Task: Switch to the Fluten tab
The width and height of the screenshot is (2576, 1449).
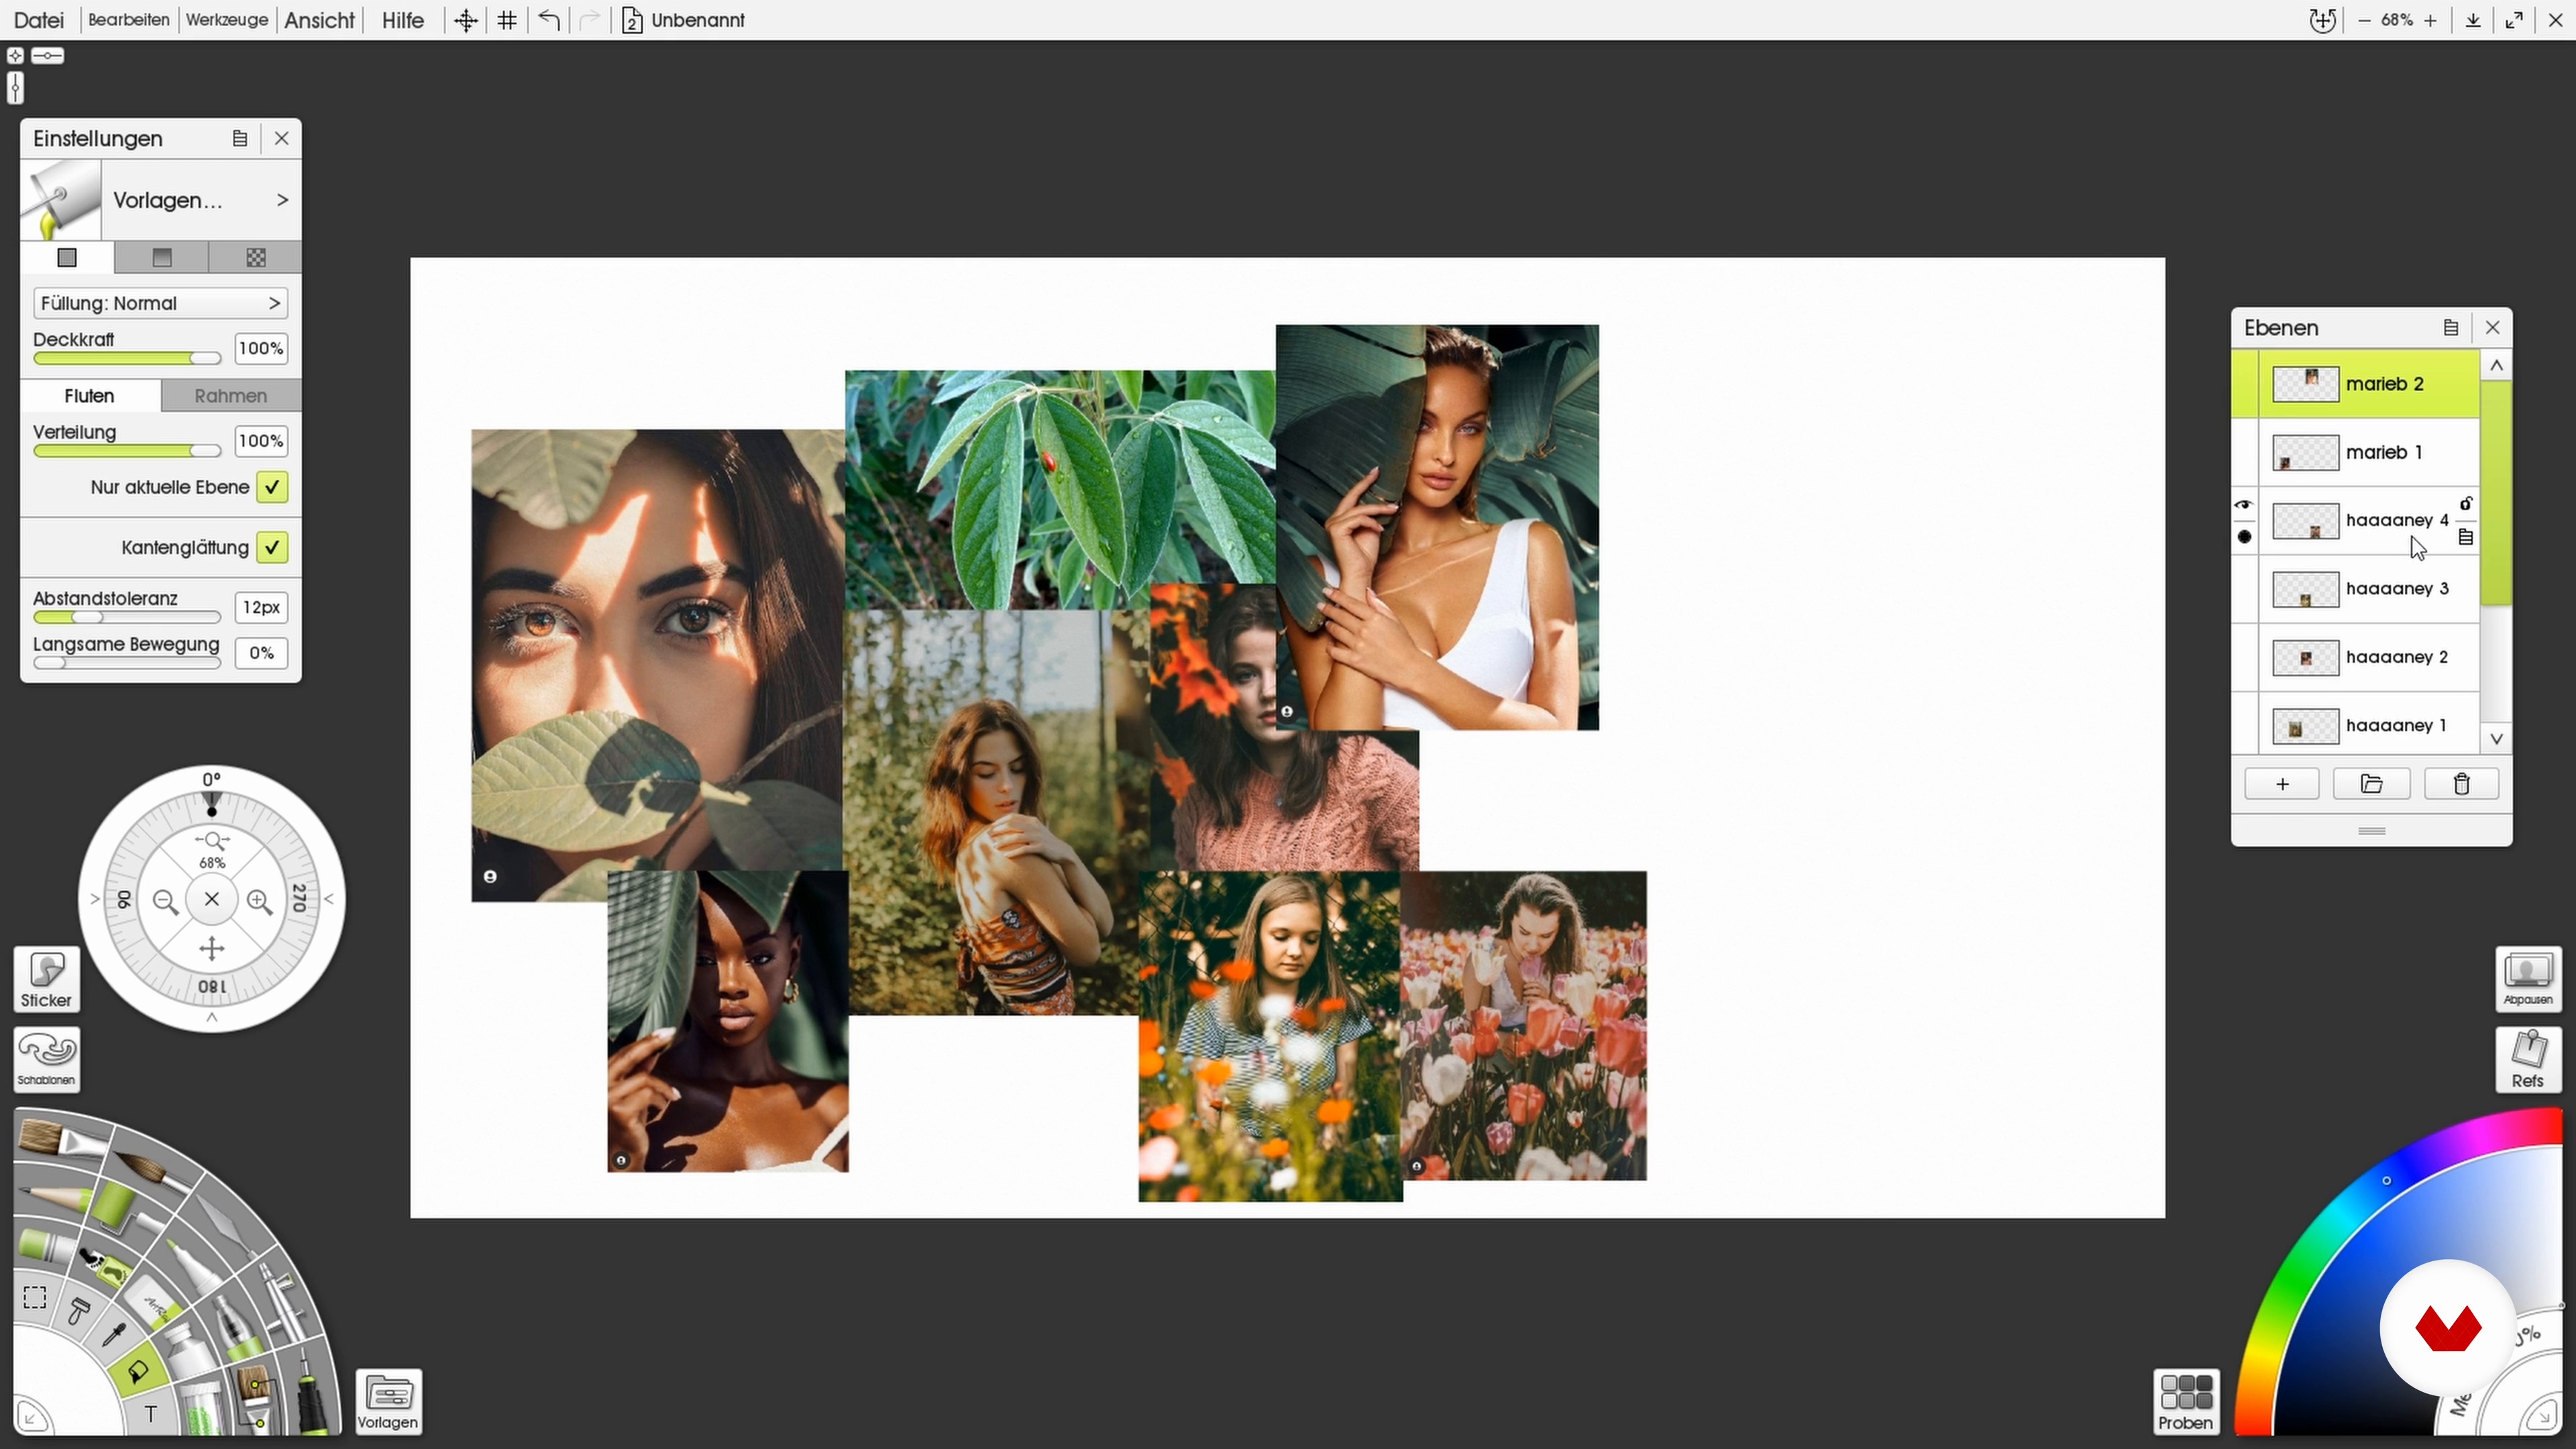Action: (90, 395)
